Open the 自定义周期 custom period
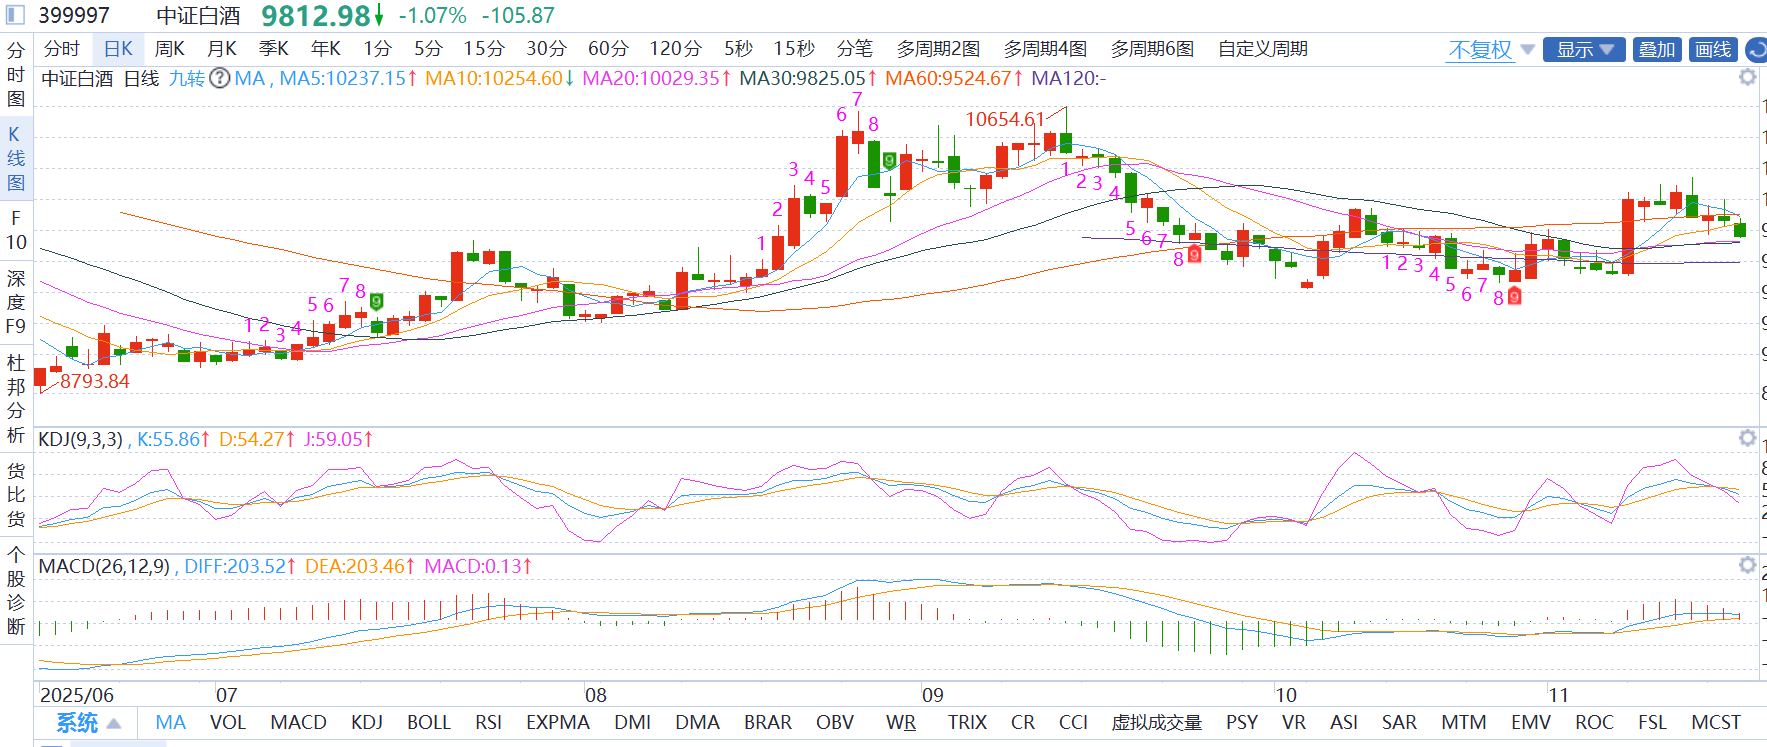Screen dimensions: 1767x747 pos(1263,49)
